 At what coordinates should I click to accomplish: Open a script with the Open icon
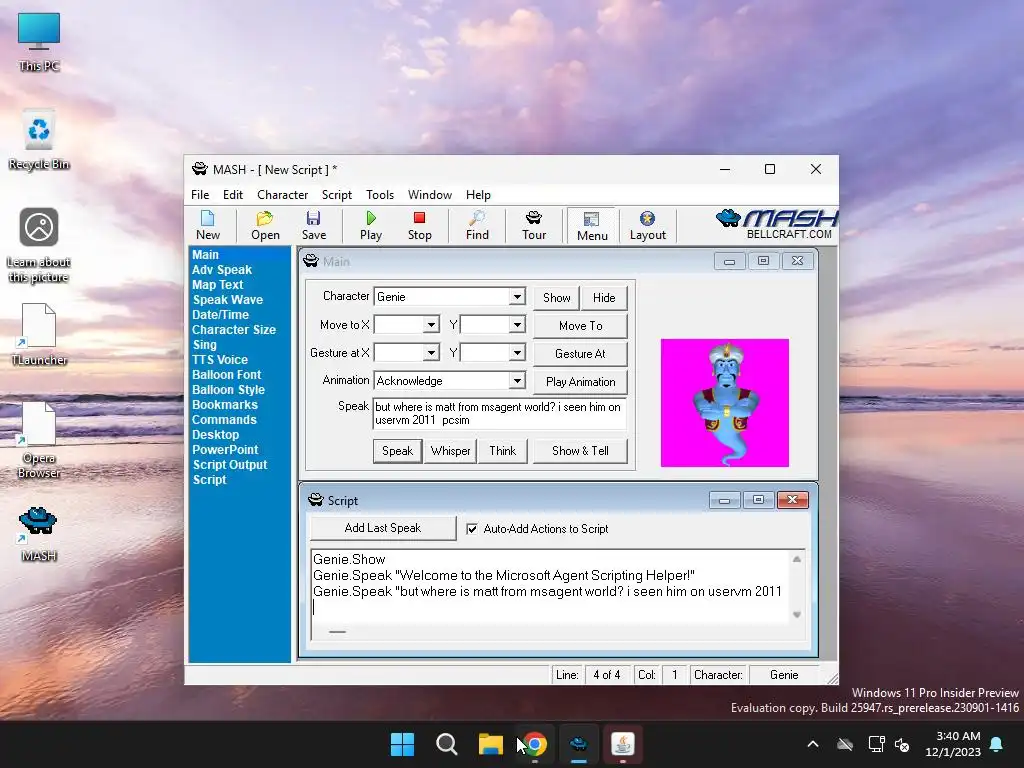(265, 225)
